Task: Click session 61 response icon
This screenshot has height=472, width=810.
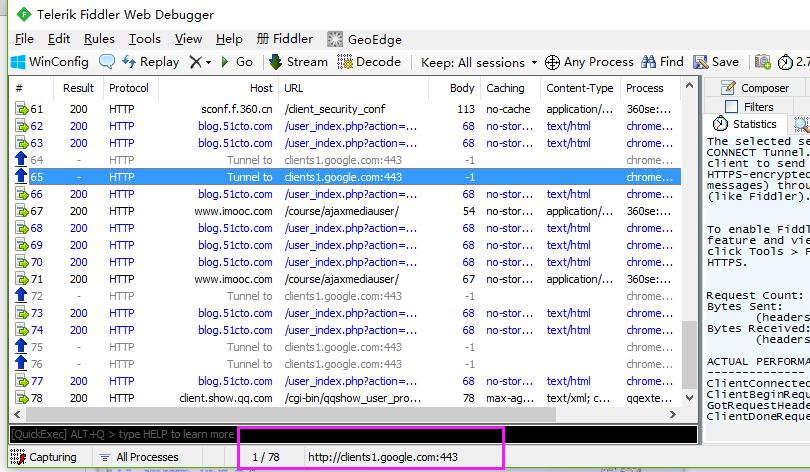Action: click(x=22, y=109)
